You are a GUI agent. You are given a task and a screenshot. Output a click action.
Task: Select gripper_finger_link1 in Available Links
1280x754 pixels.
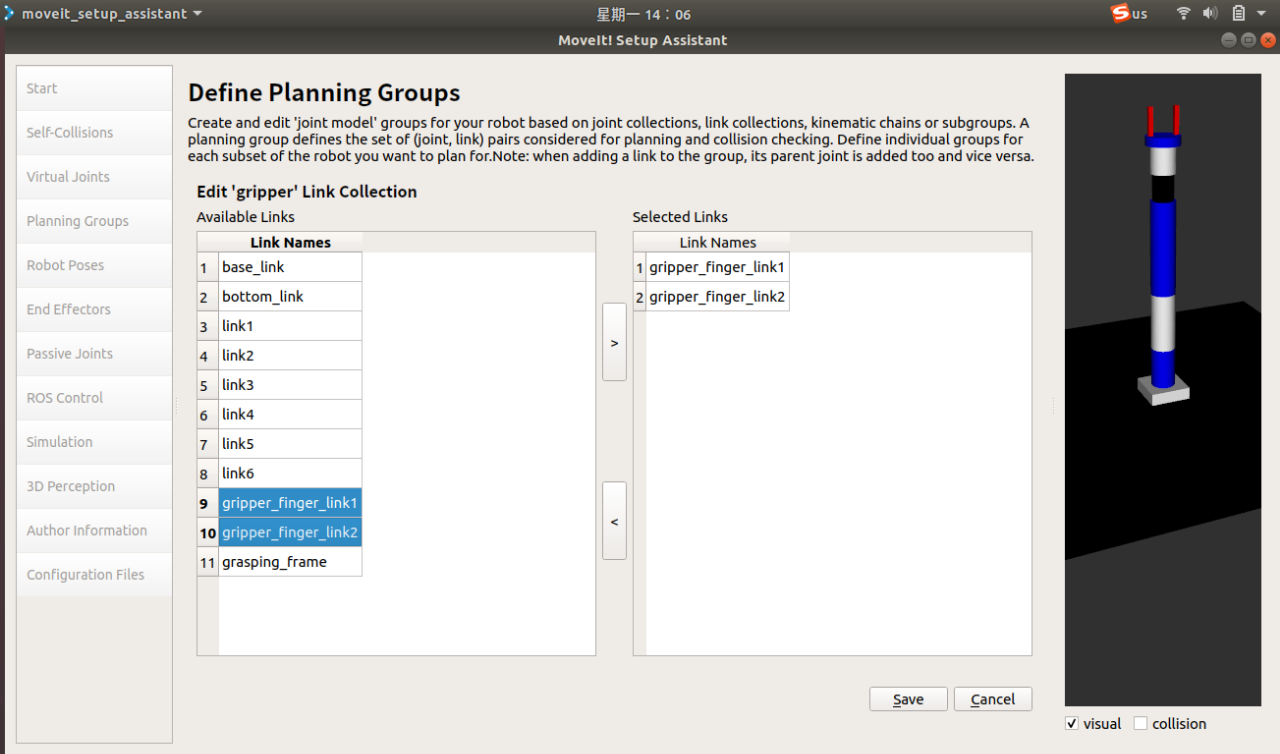[290, 502]
